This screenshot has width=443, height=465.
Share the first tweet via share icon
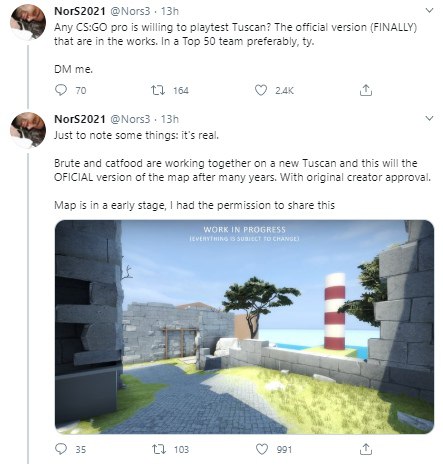[x=366, y=90]
